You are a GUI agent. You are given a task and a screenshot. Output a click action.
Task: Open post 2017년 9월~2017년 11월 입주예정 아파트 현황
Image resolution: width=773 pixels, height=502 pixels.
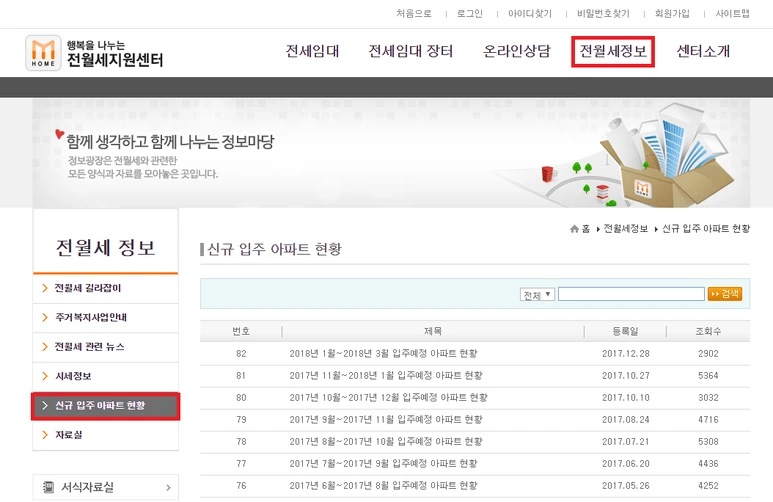coord(386,420)
